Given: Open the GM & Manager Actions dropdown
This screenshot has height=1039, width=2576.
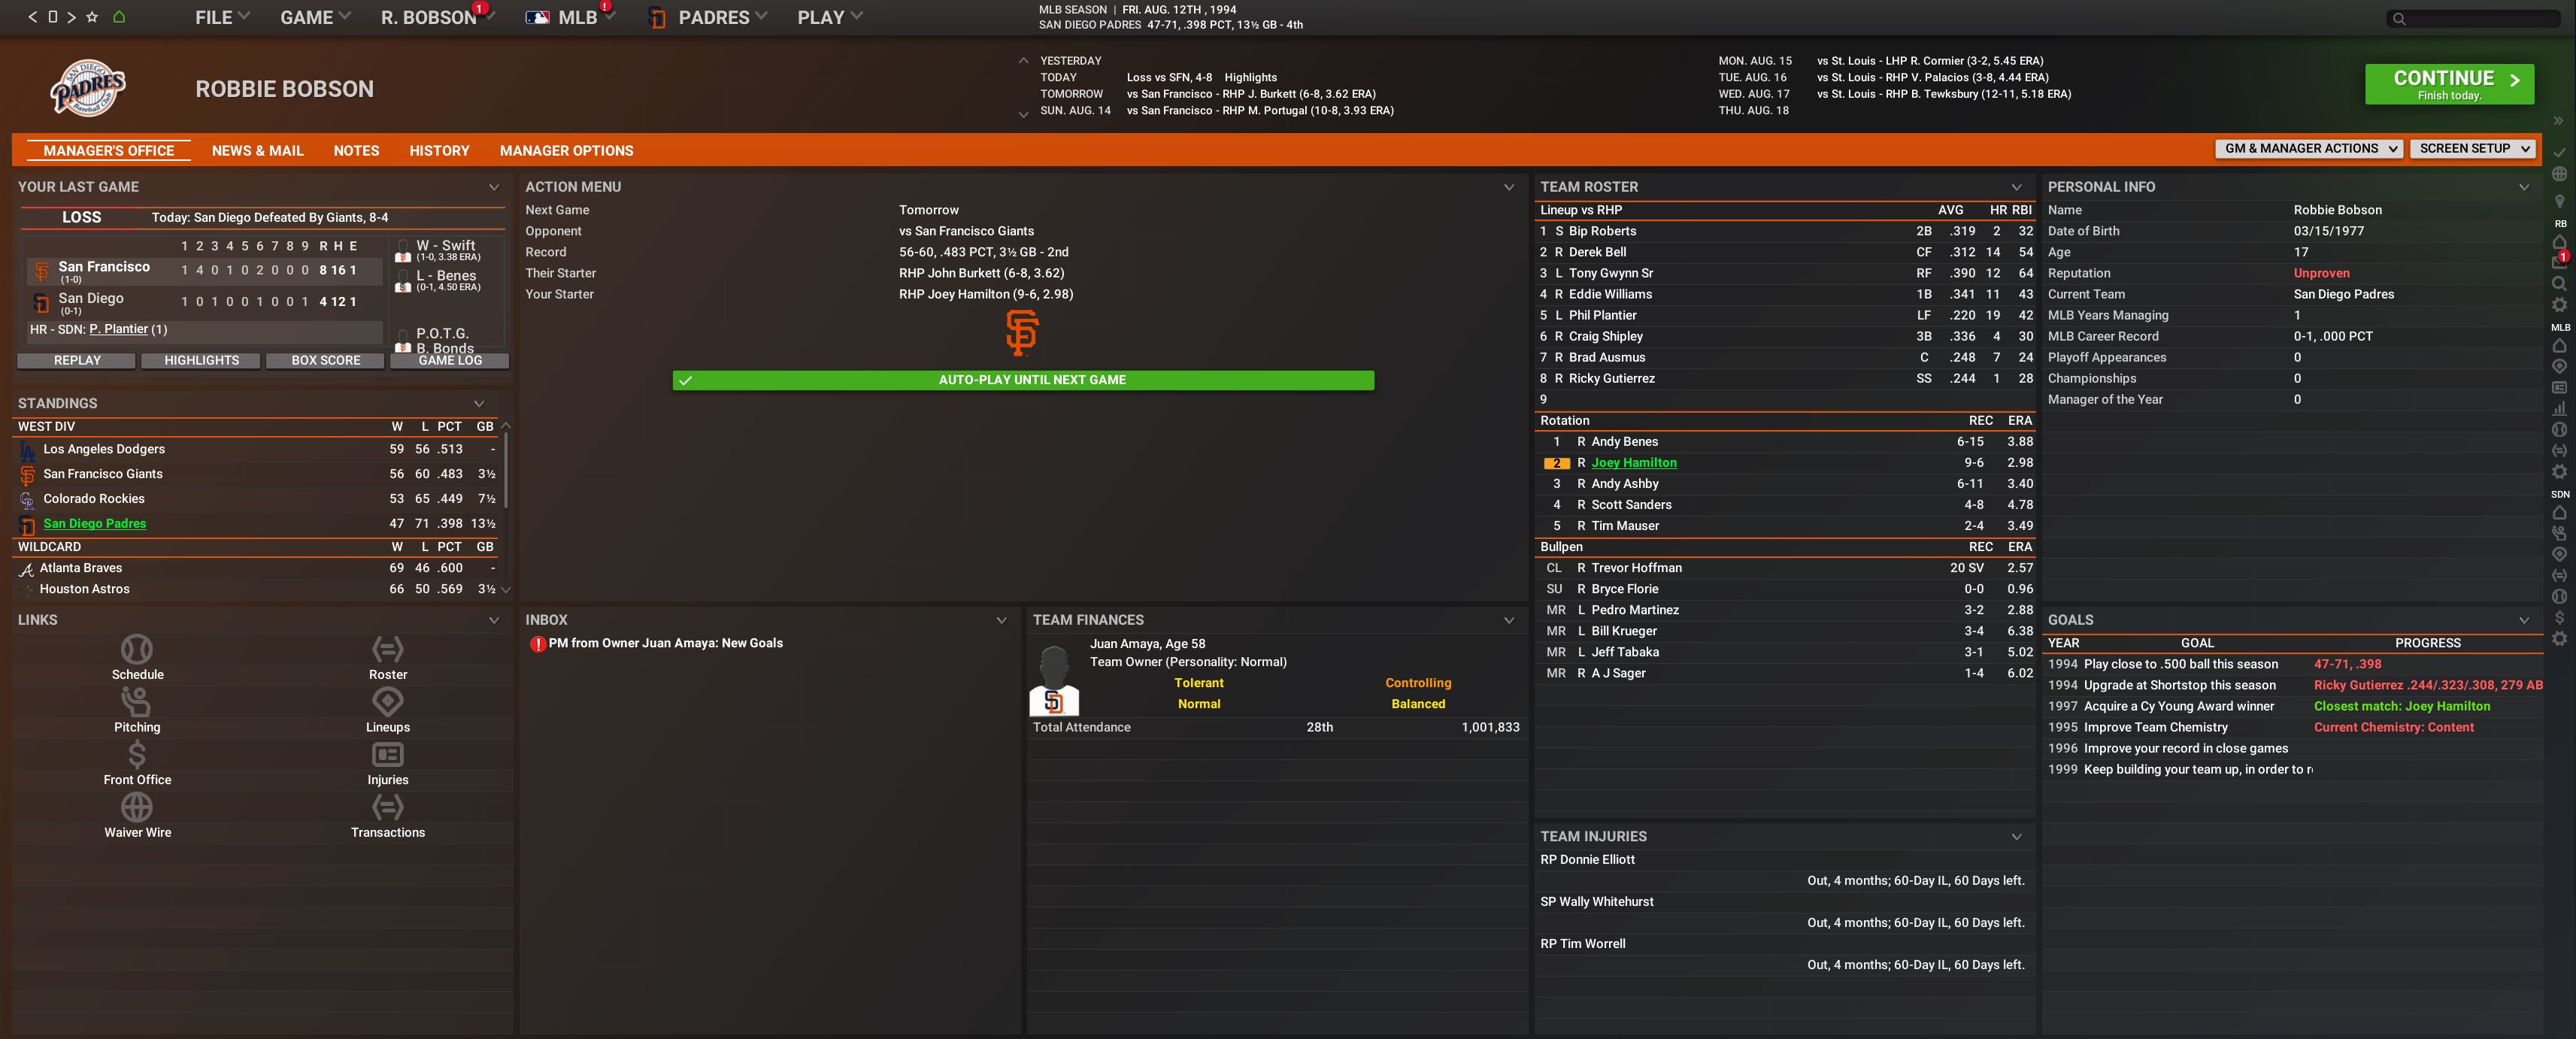Looking at the screenshot, I should click(x=2309, y=149).
